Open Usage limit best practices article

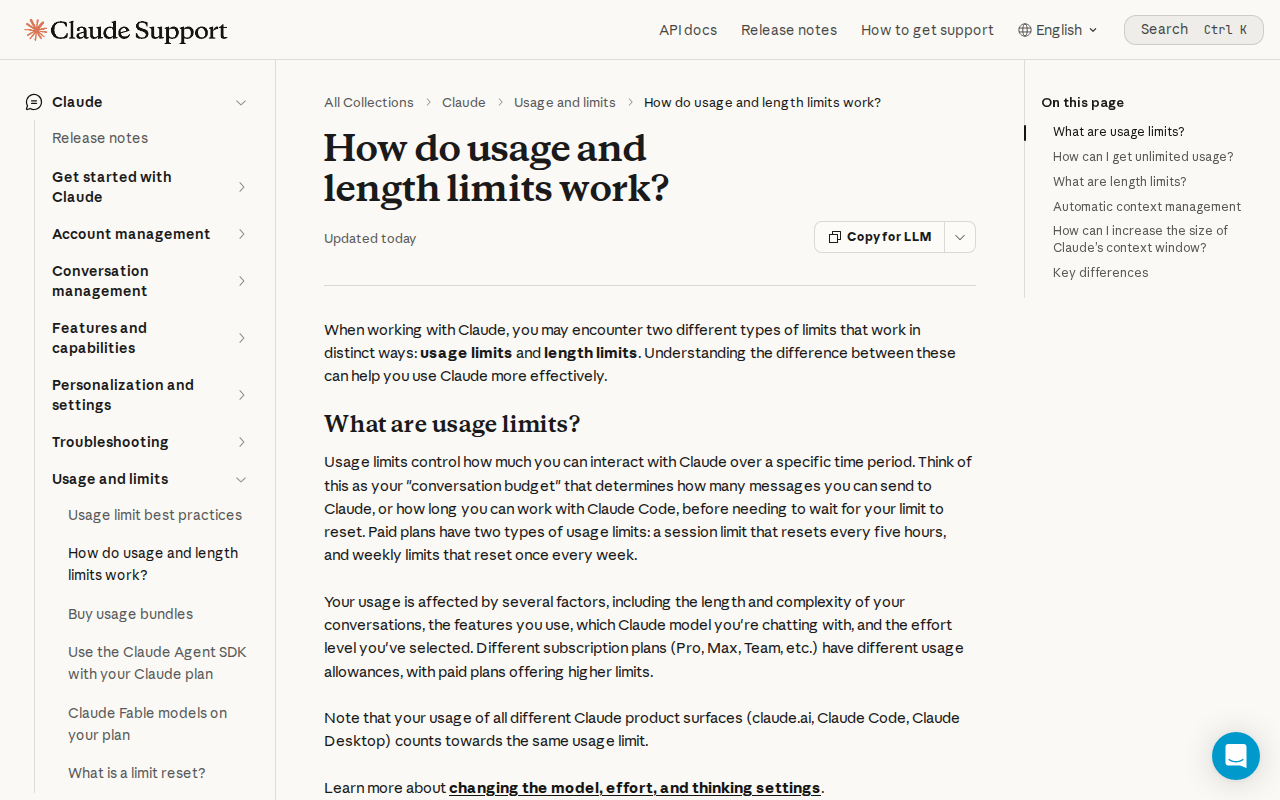coord(155,515)
